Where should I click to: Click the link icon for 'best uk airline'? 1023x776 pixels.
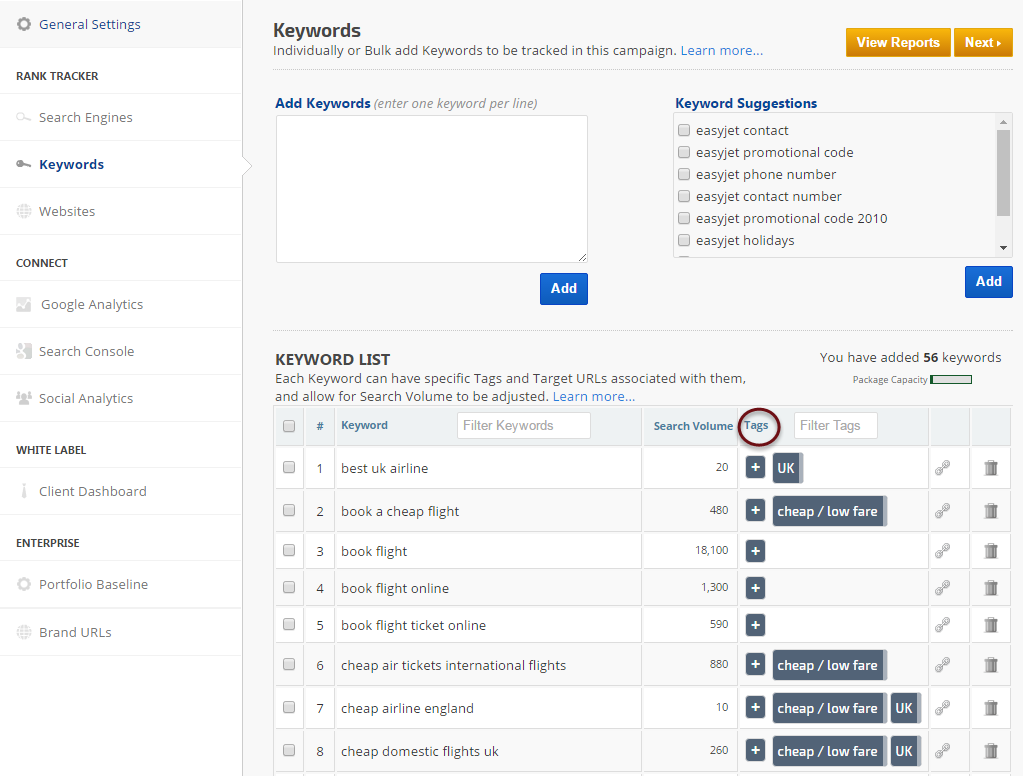point(942,468)
